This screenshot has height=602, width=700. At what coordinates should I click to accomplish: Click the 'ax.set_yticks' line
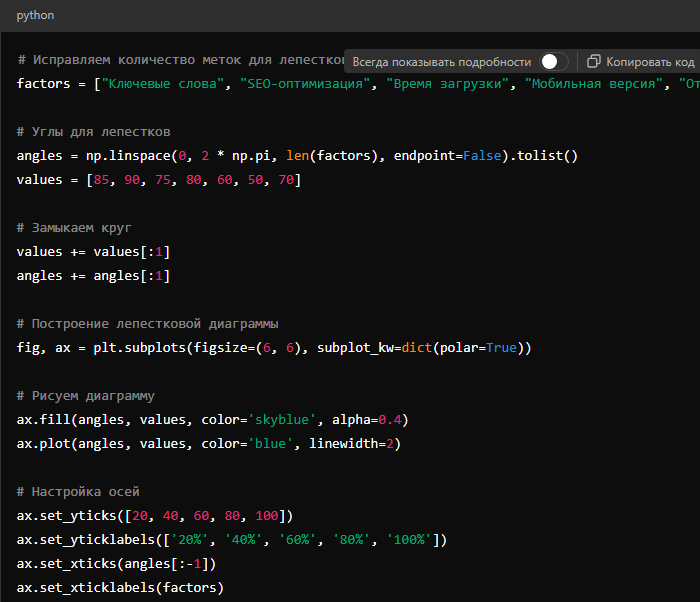[x=154, y=516]
